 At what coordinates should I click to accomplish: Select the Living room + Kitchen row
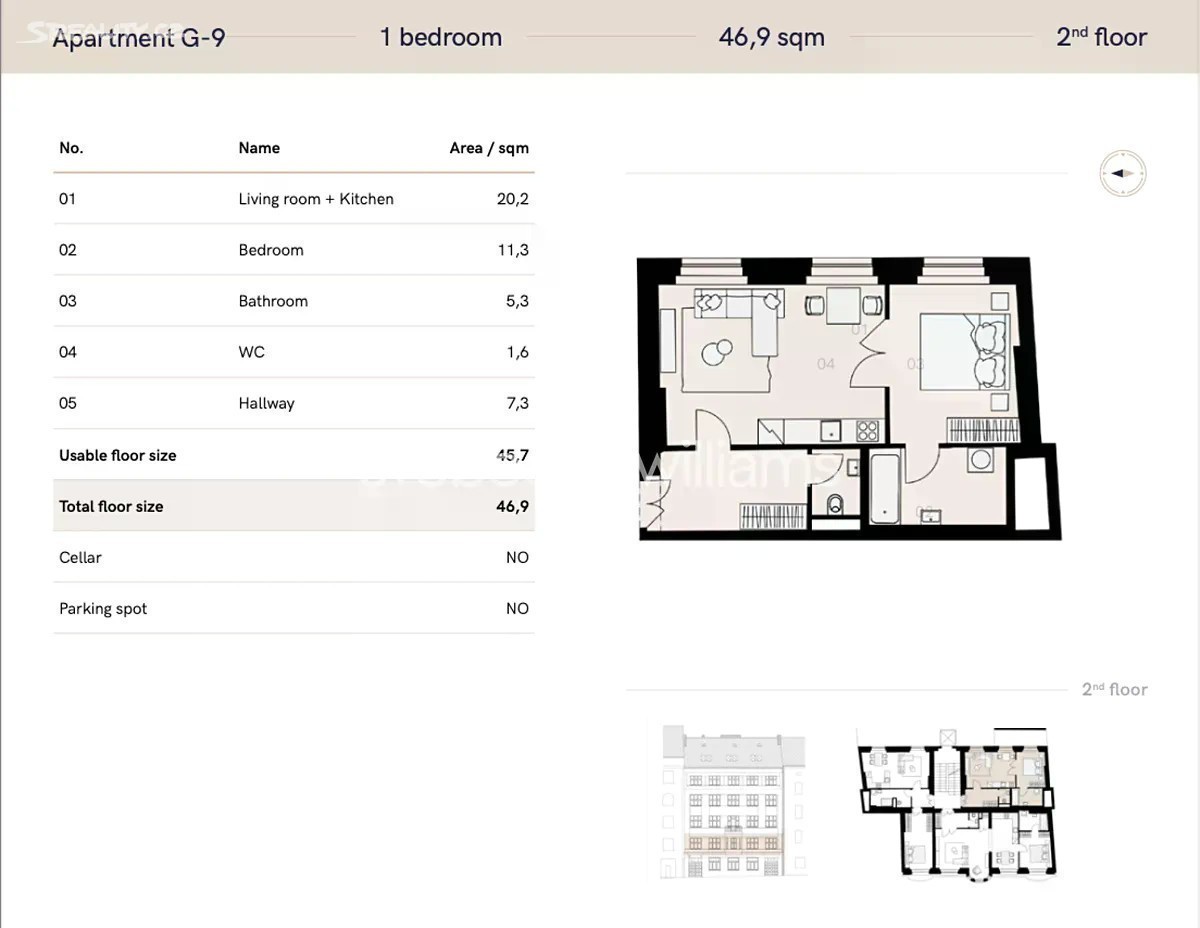pyautogui.click(x=293, y=199)
